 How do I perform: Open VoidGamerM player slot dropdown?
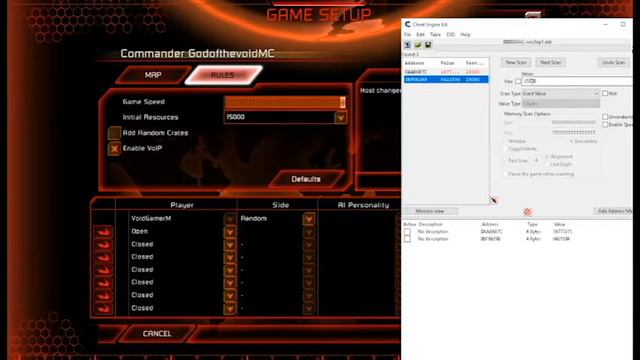(230, 219)
